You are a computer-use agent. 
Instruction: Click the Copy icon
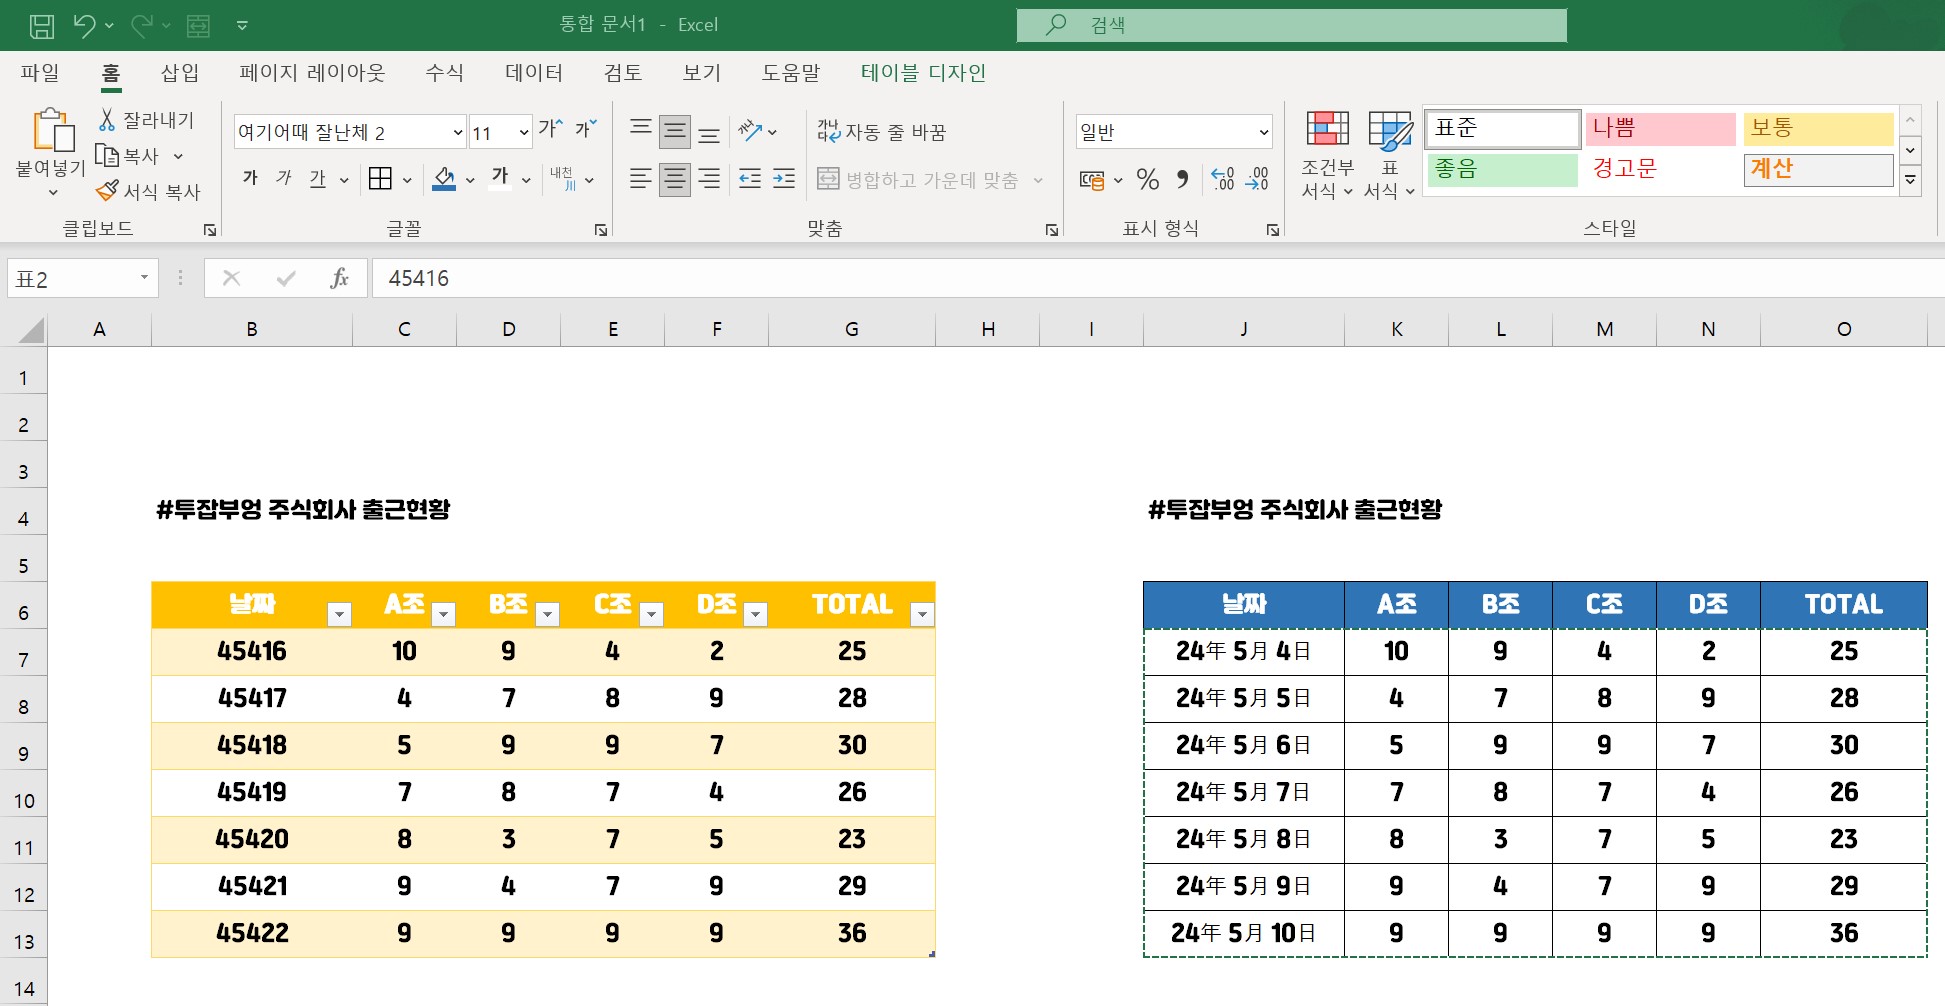tap(107, 156)
